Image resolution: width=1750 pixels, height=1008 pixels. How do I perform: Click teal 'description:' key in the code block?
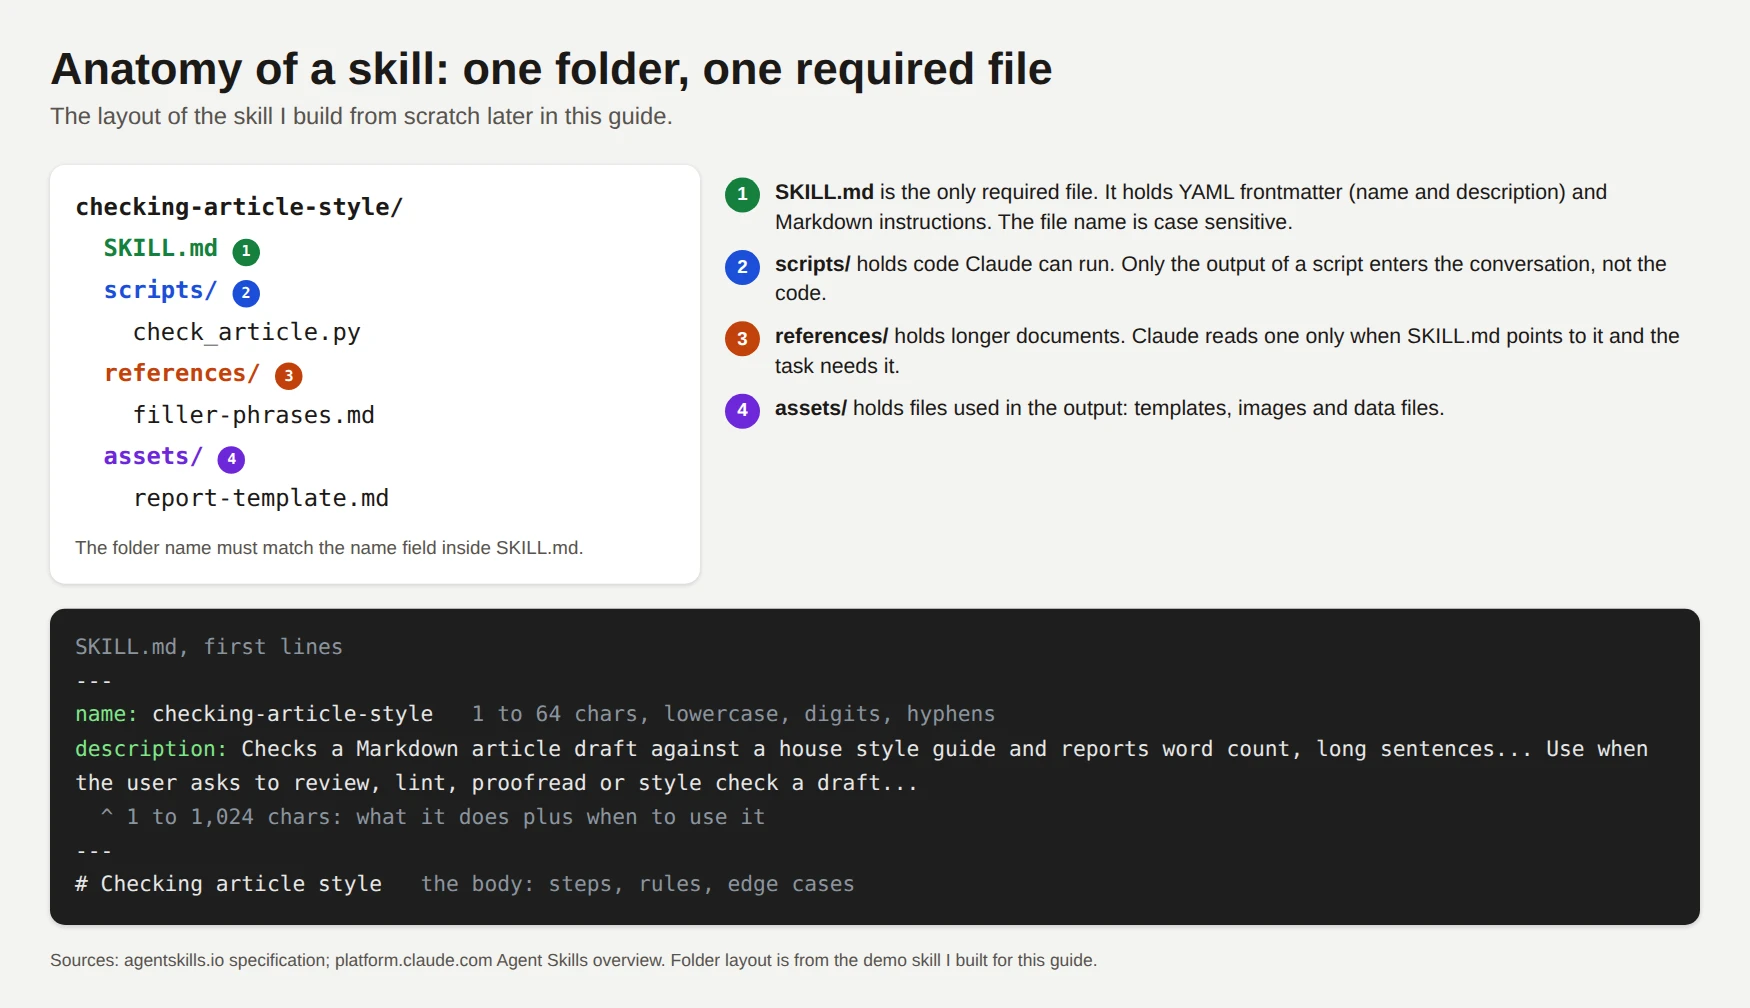(x=151, y=749)
